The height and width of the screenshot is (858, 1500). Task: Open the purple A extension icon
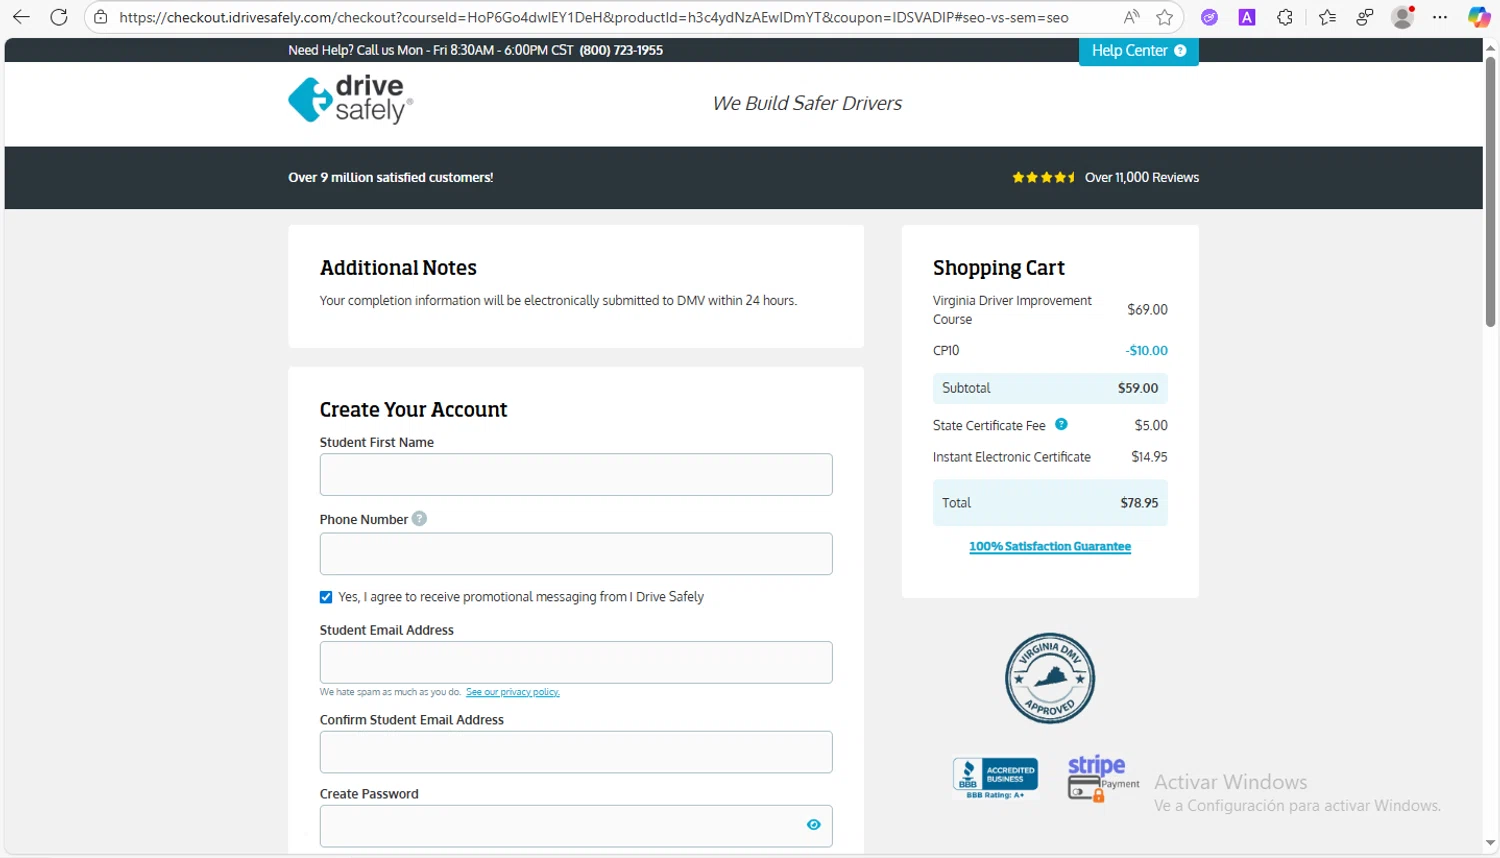pos(1247,17)
